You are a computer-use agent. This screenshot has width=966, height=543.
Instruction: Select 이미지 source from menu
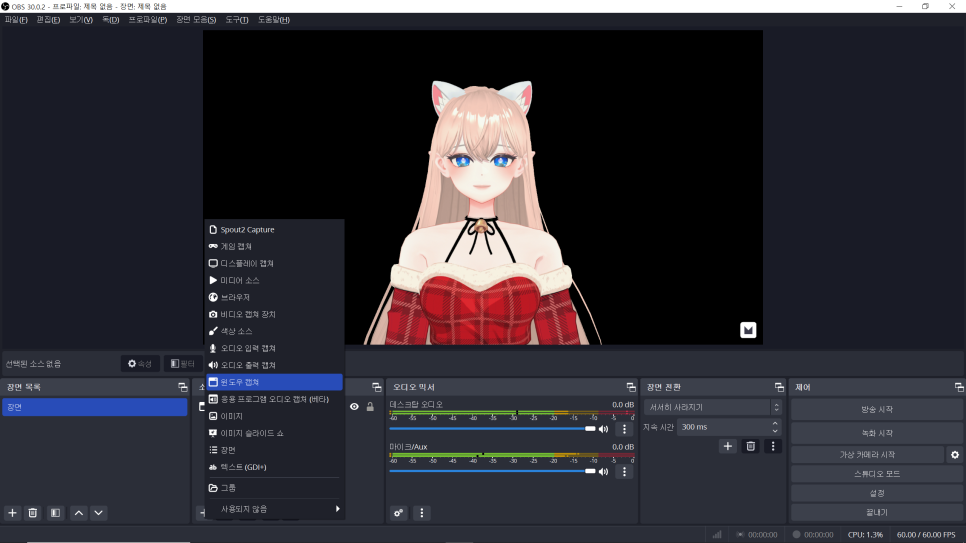tap(274, 416)
